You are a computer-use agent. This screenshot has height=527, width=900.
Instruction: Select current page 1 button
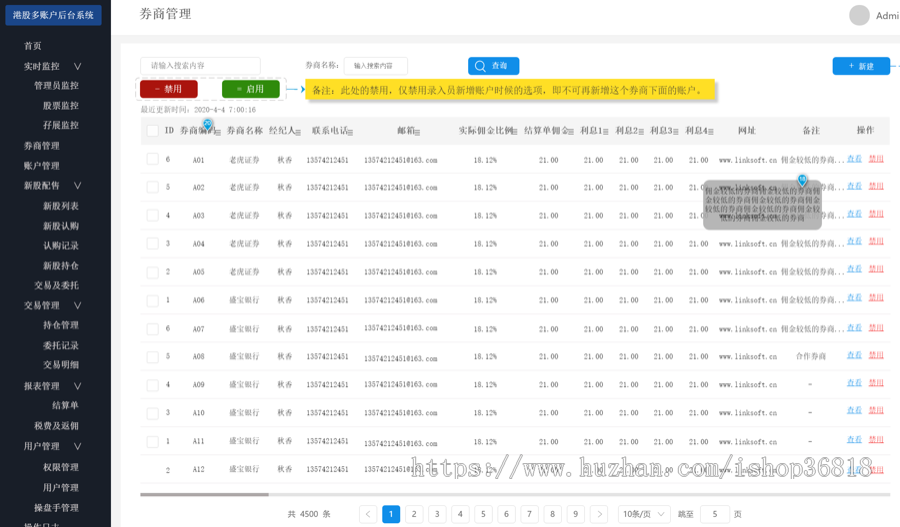pos(391,514)
